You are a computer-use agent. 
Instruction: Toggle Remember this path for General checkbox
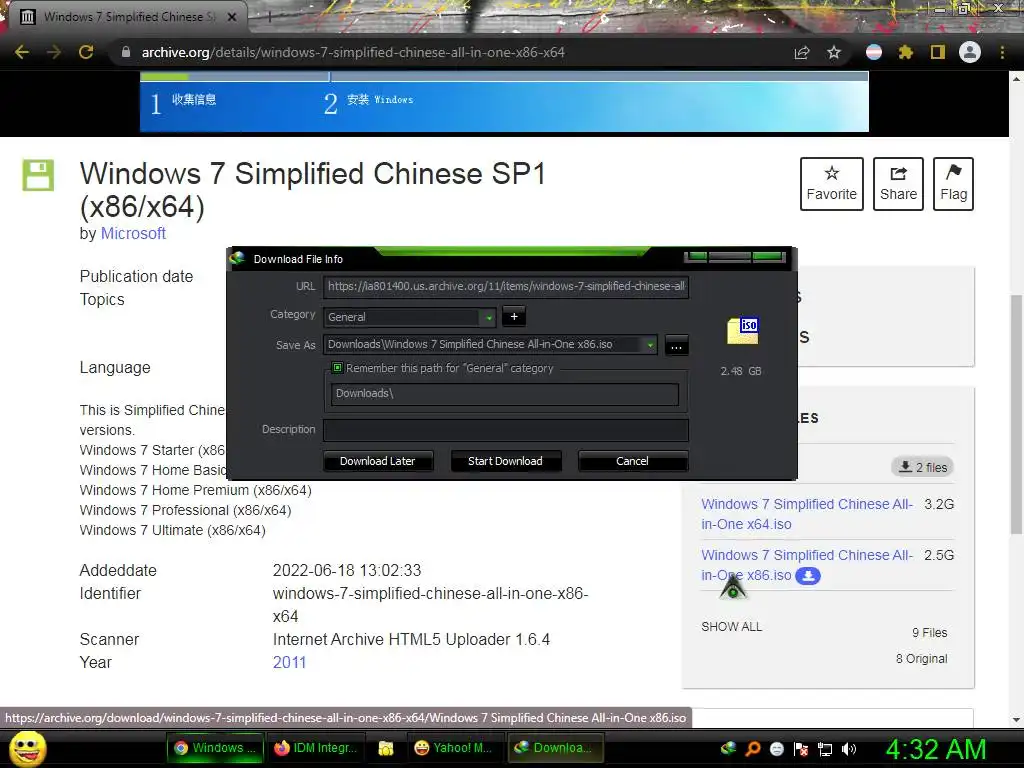pos(337,368)
